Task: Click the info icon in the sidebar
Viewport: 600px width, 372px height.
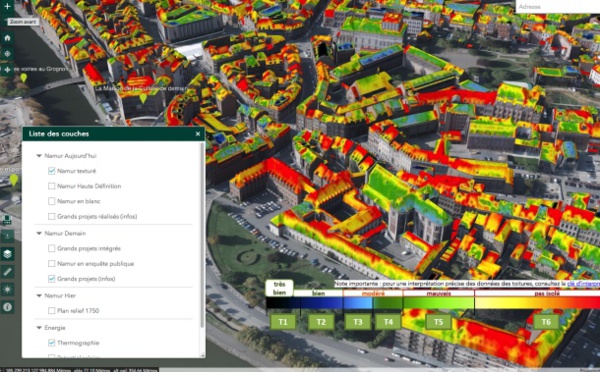Action: 7,307
